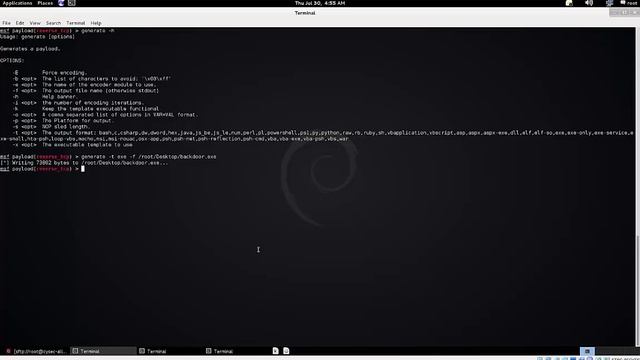This screenshot has width=640, height=360.
Task: Click the 'OPTIONS:' heading text
Action: (x=12, y=60)
